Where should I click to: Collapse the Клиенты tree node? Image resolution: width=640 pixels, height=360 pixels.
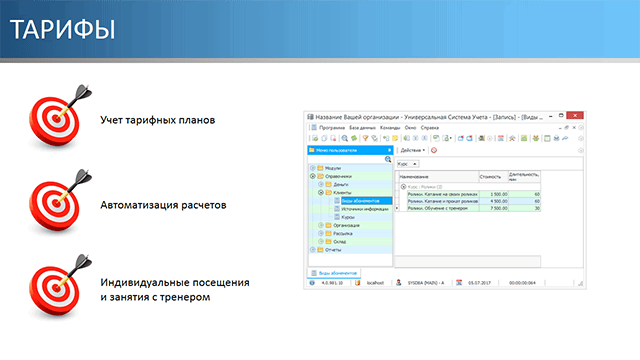click(x=321, y=193)
